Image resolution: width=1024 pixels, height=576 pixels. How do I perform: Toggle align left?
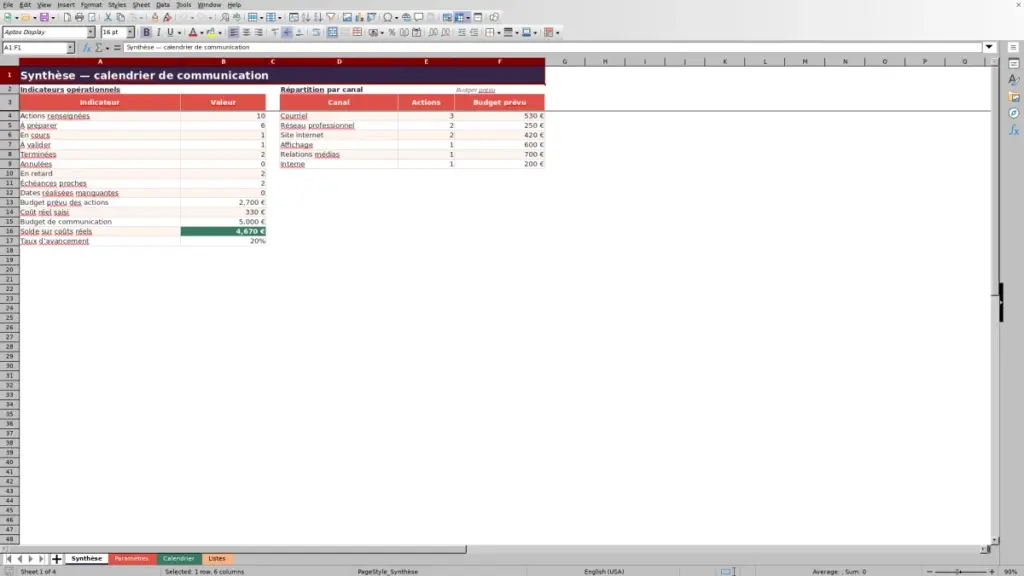tap(234, 33)
